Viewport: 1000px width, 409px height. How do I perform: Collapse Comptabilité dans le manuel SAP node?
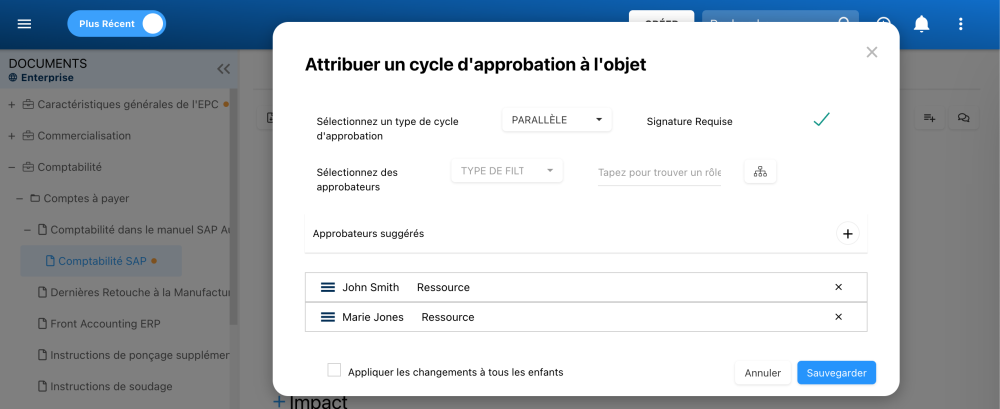27,230
